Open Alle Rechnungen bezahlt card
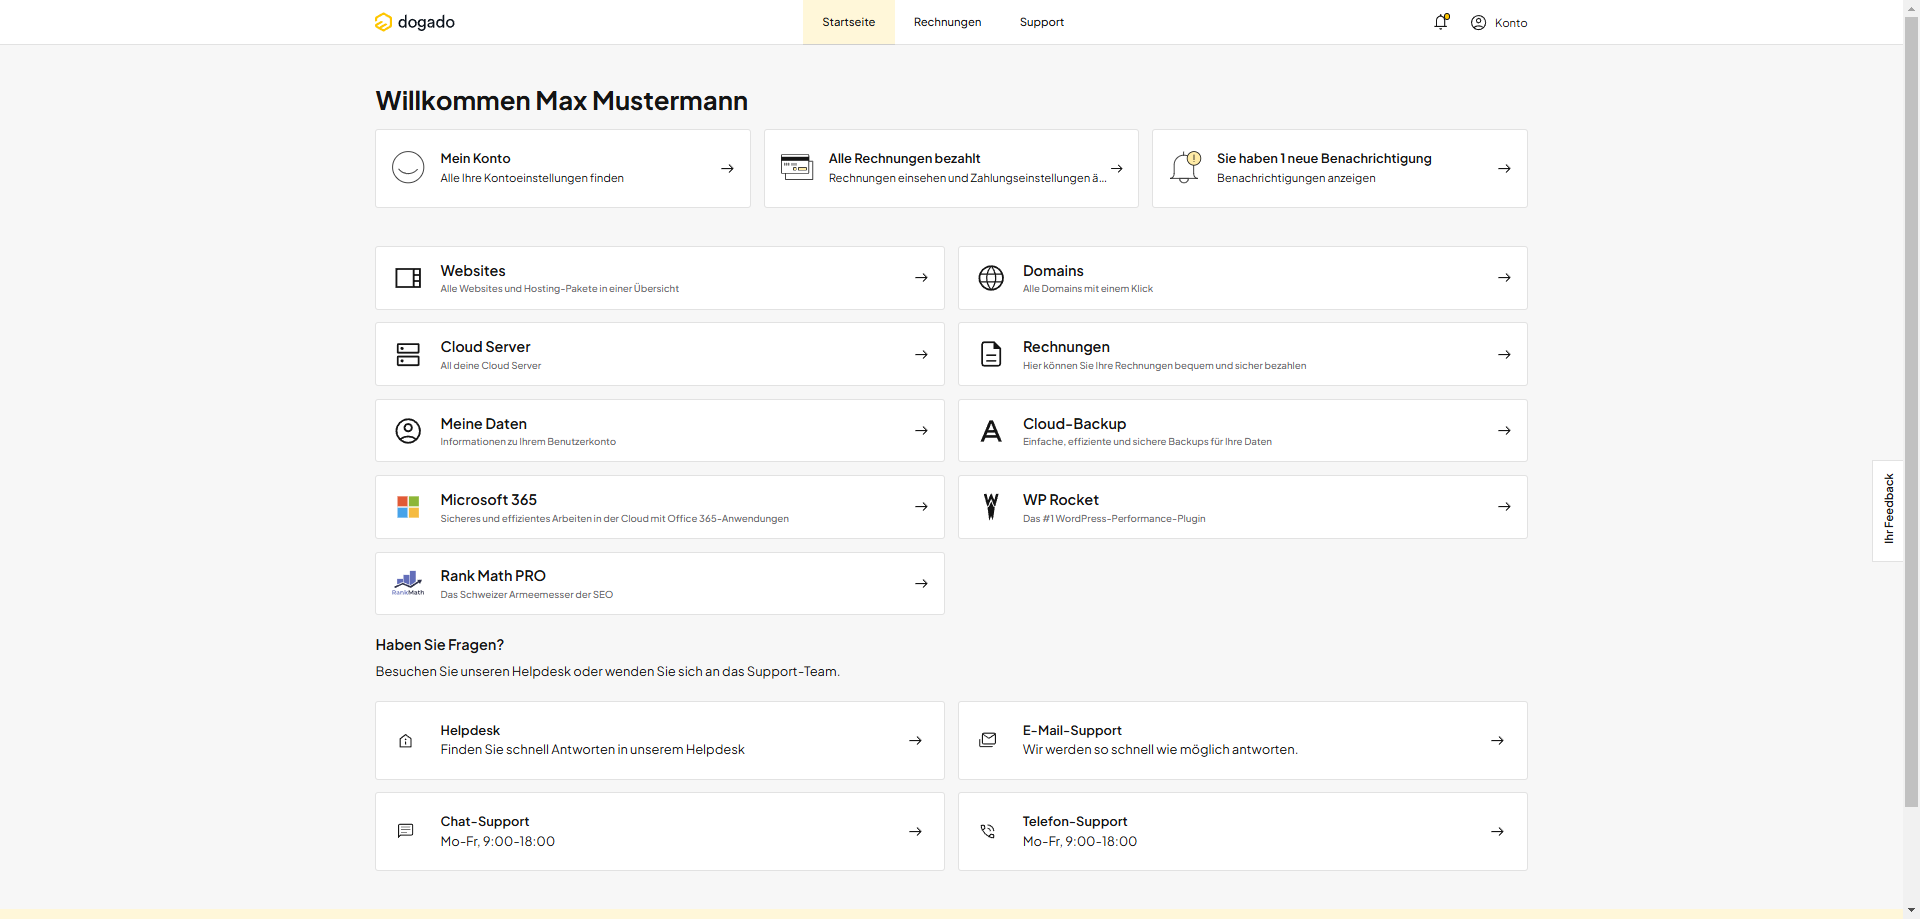This screenshot has width=1920, height=919. (x=951, y=168)
